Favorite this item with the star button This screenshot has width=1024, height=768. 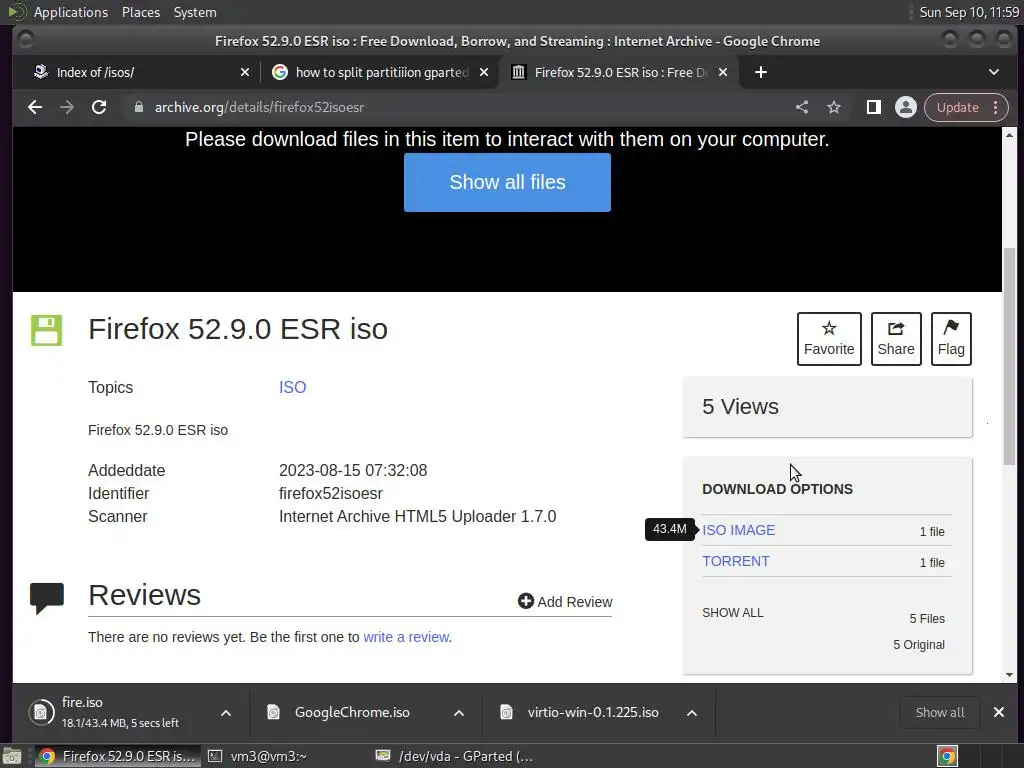829,339
